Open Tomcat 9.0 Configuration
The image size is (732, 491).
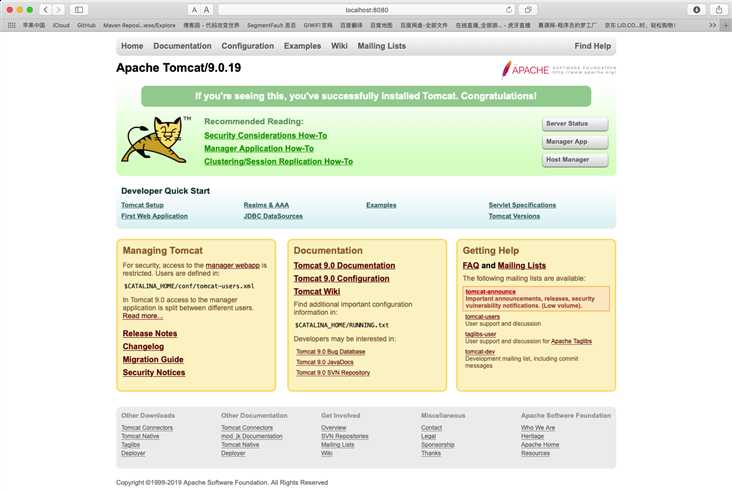[342, 278]
